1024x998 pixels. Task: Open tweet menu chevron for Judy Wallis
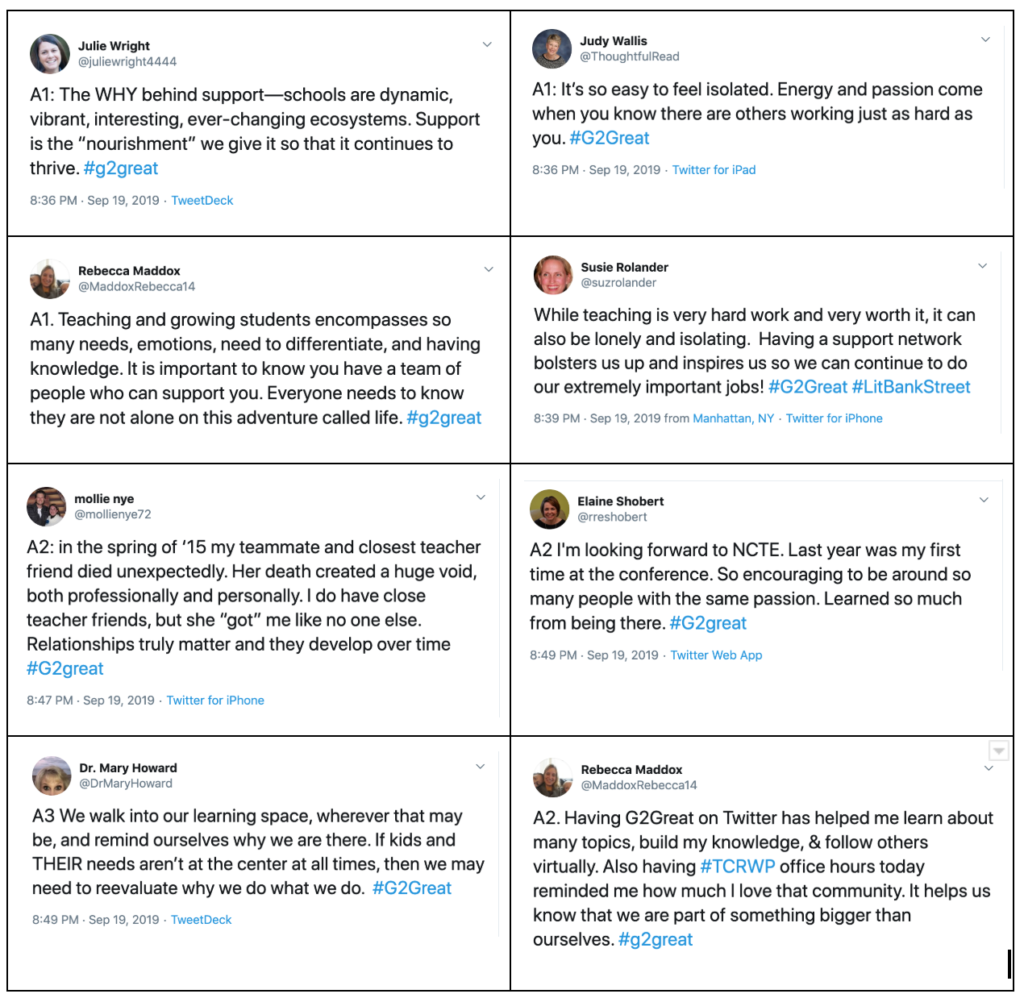tap(985, 39)
